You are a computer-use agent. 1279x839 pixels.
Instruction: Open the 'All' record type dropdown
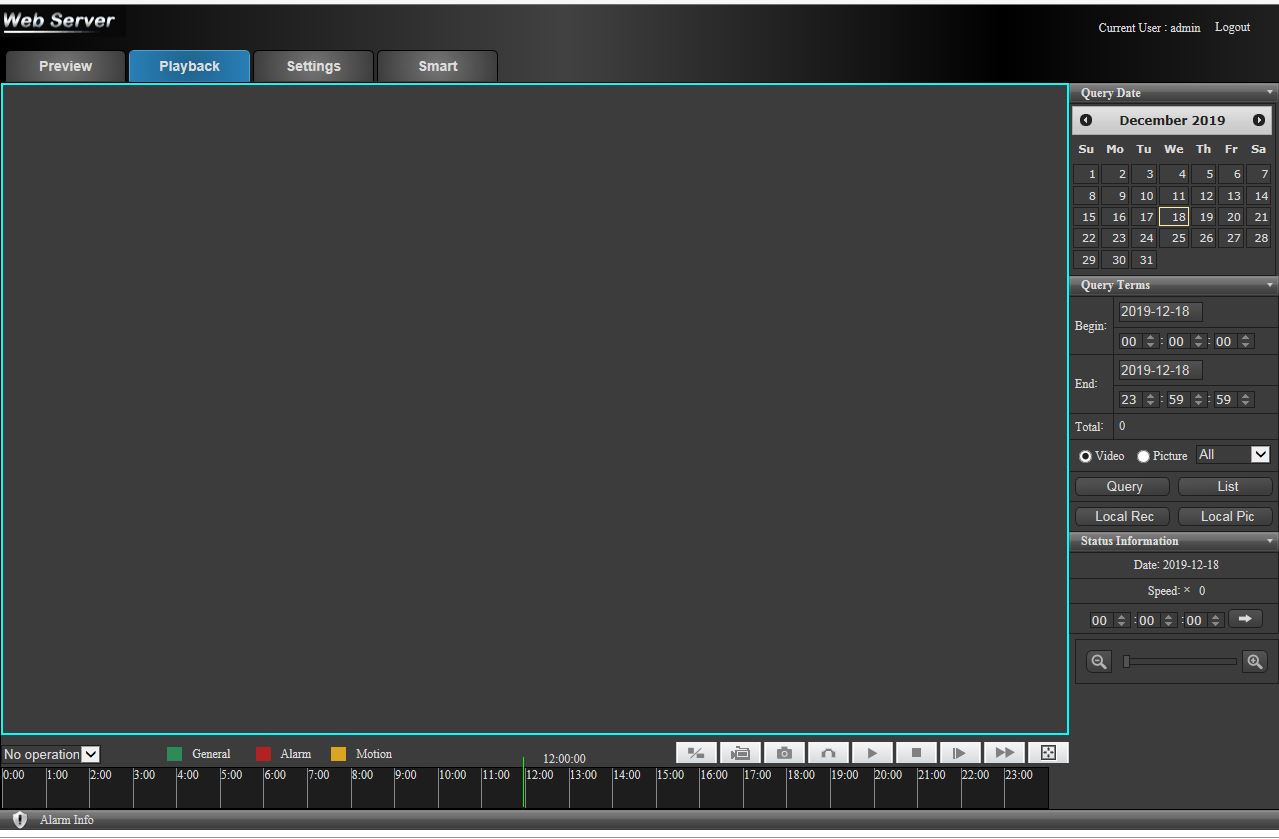(1233, 455)
